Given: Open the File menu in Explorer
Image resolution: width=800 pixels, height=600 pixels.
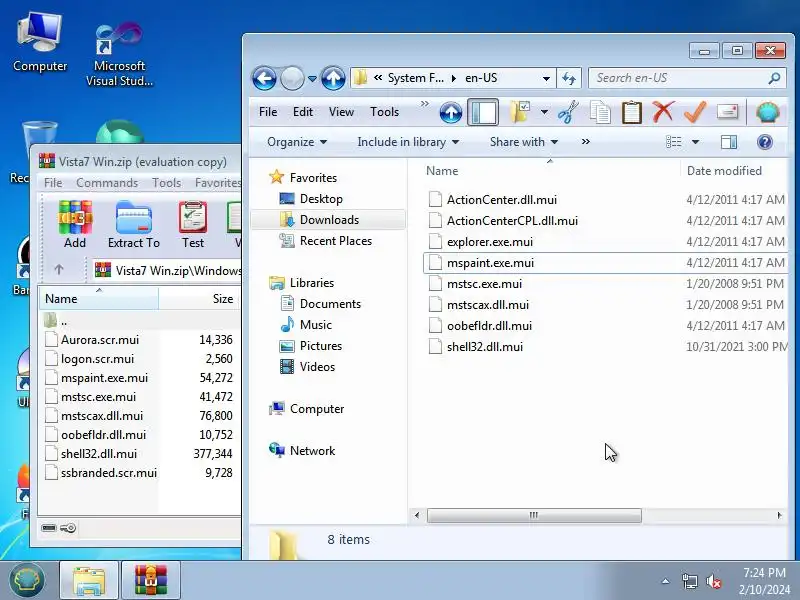Looking at the screenshot, I should tap(268, 112).
